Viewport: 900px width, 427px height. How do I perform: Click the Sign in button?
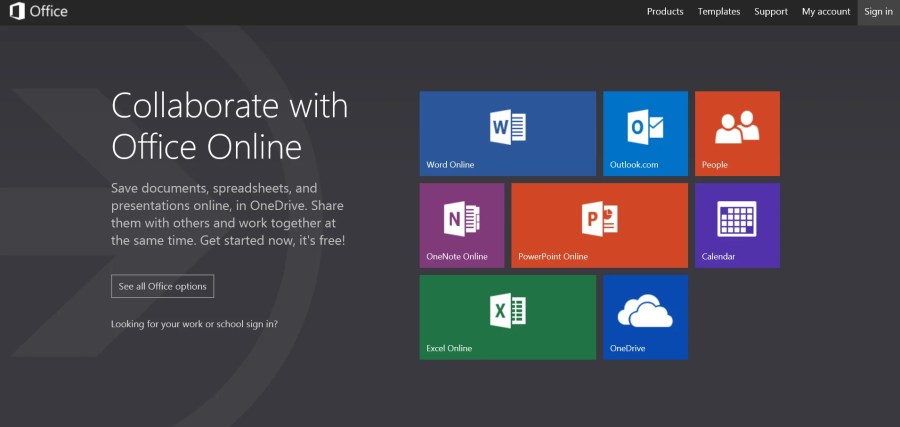(878, 12)
